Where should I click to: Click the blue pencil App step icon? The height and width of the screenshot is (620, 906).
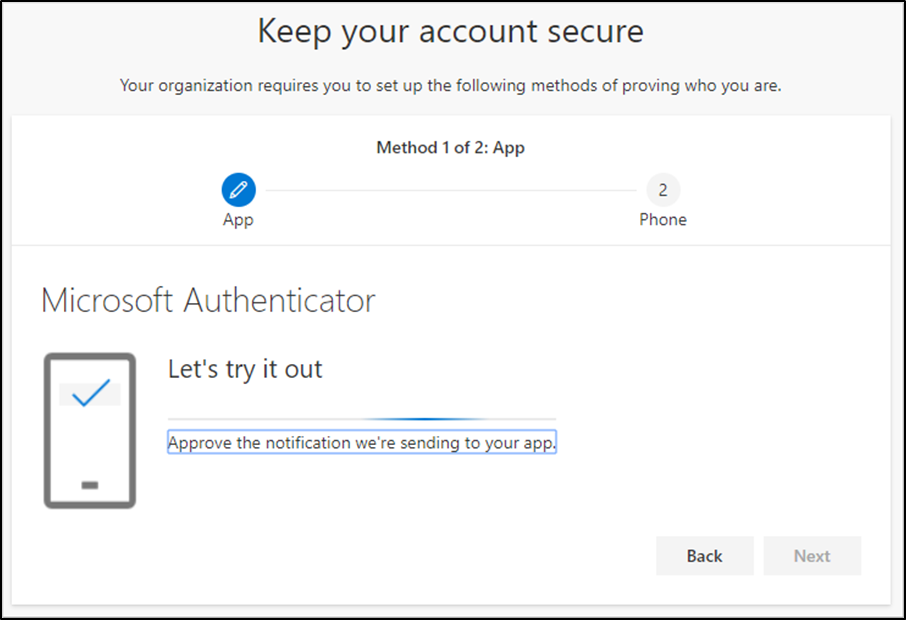pyautogui.click(x=238, y=189)
